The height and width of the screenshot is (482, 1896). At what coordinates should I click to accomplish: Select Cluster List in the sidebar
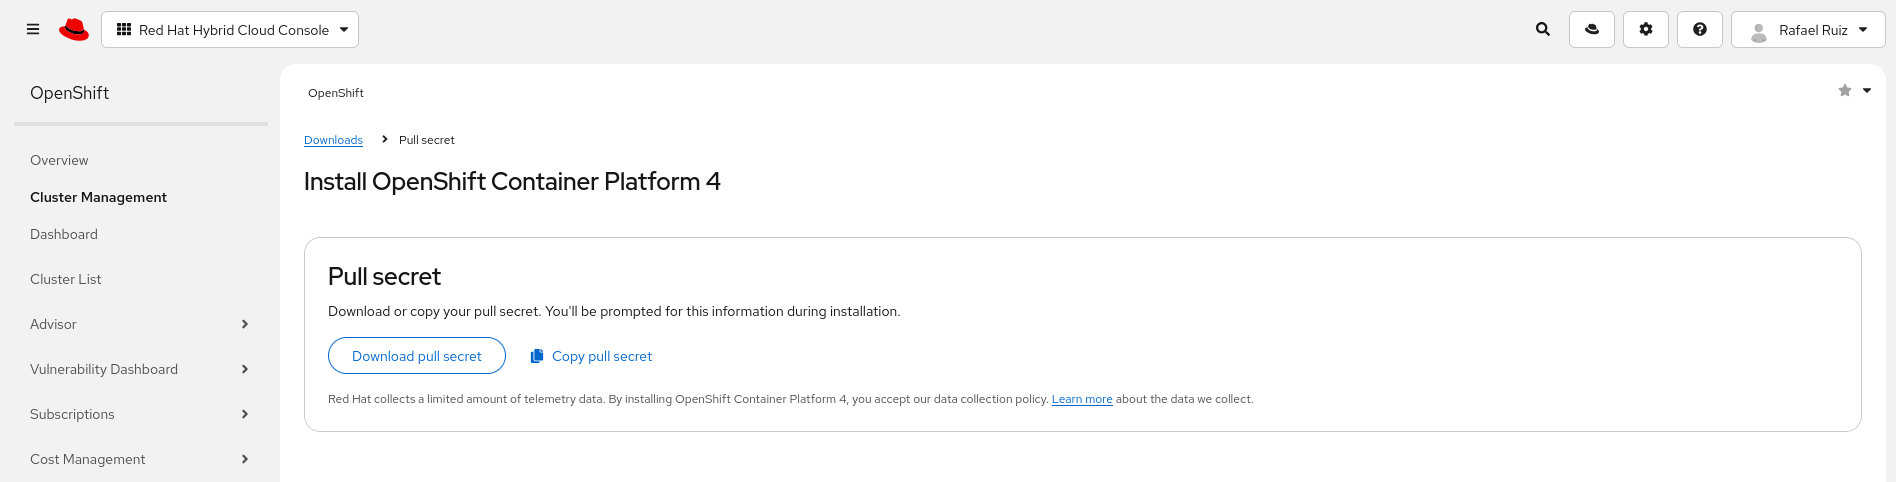[66, 279]
